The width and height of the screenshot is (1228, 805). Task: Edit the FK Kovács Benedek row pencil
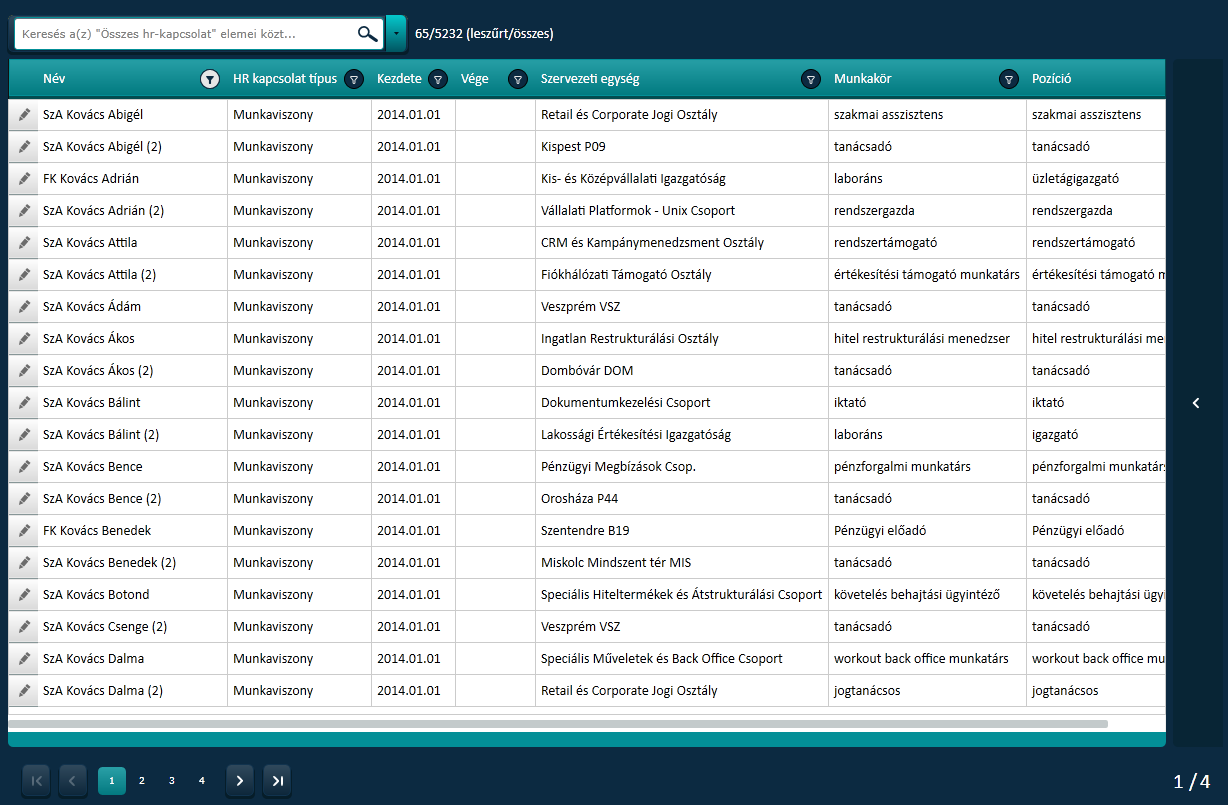[24, 531]
